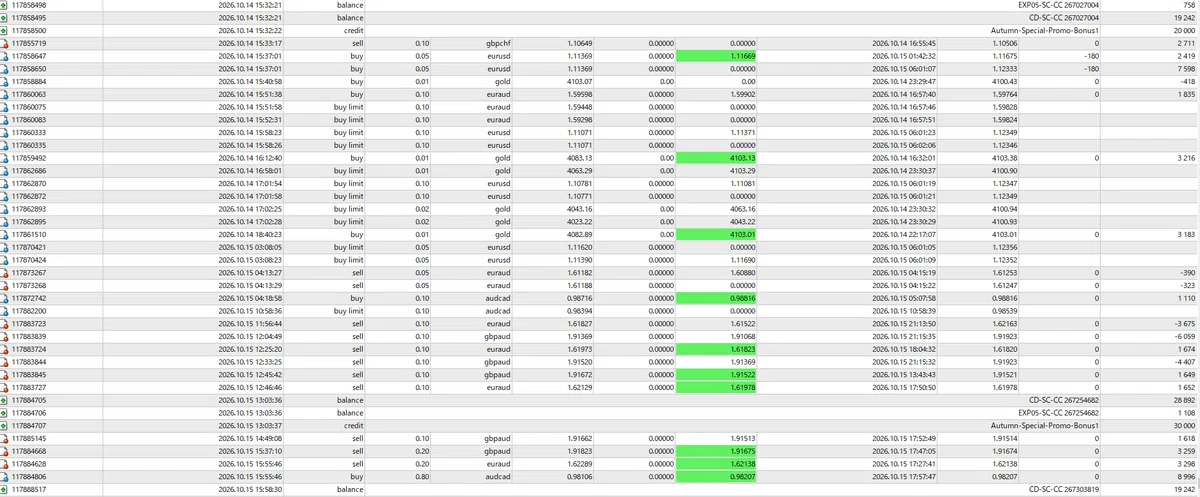Click the profit value 8 996
This screenshot has height=497, width=1200.
[1185, 477]
